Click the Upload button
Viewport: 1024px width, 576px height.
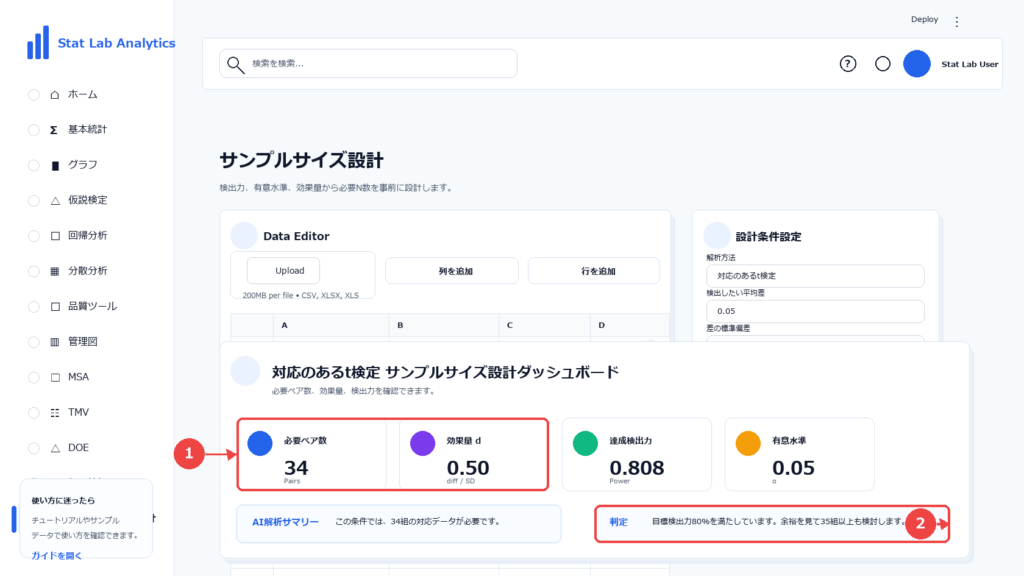click(283, 270)
